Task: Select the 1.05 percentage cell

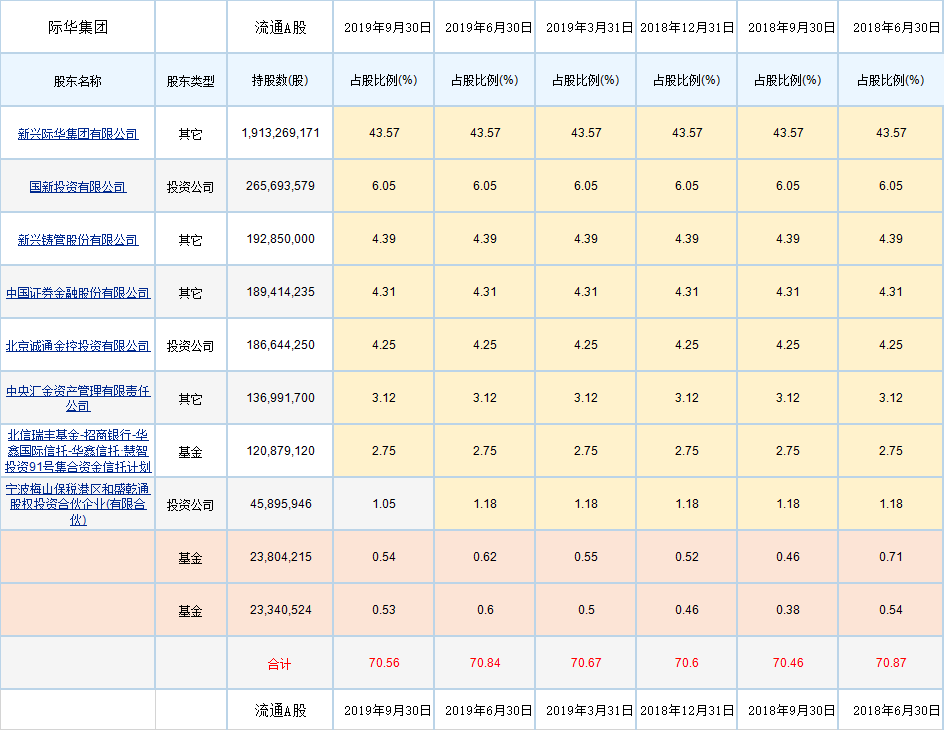Action: point(384,504)
